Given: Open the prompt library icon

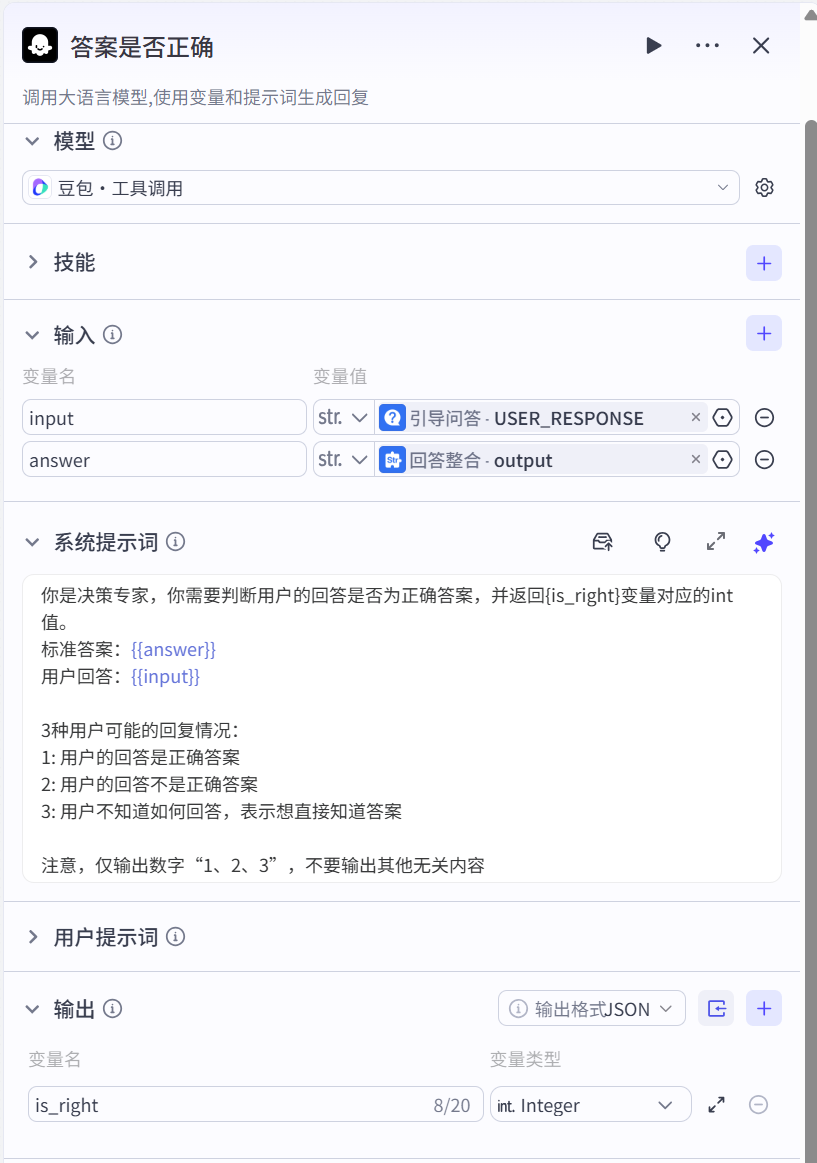Looking at the screenshot, I should tap(602, 542).
